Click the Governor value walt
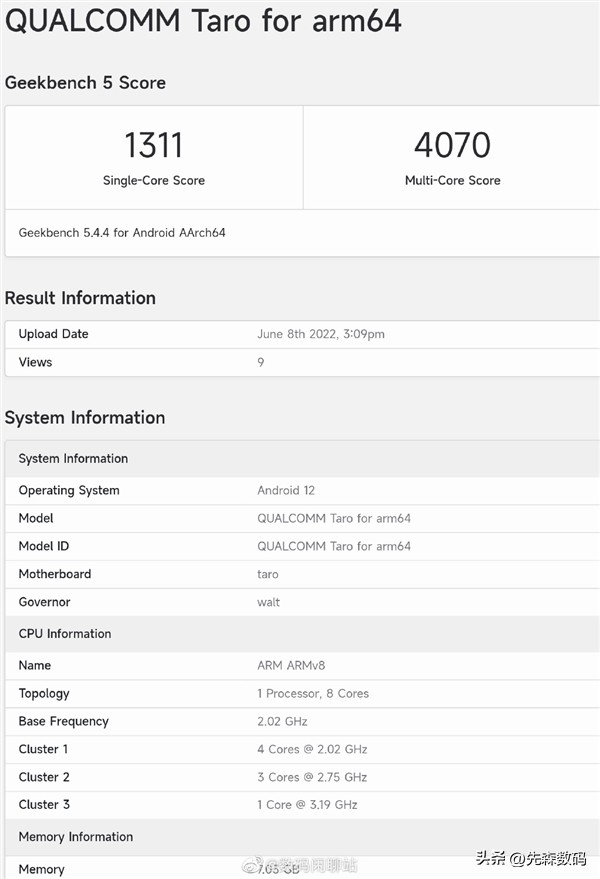 click(x=269, y=602)
